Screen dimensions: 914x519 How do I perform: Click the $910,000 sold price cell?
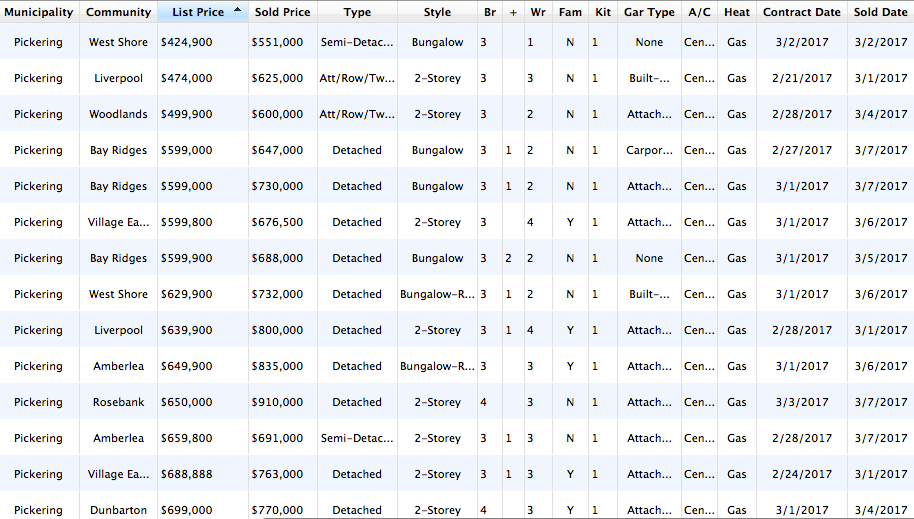pyautogui.click(x=277, y=403)
